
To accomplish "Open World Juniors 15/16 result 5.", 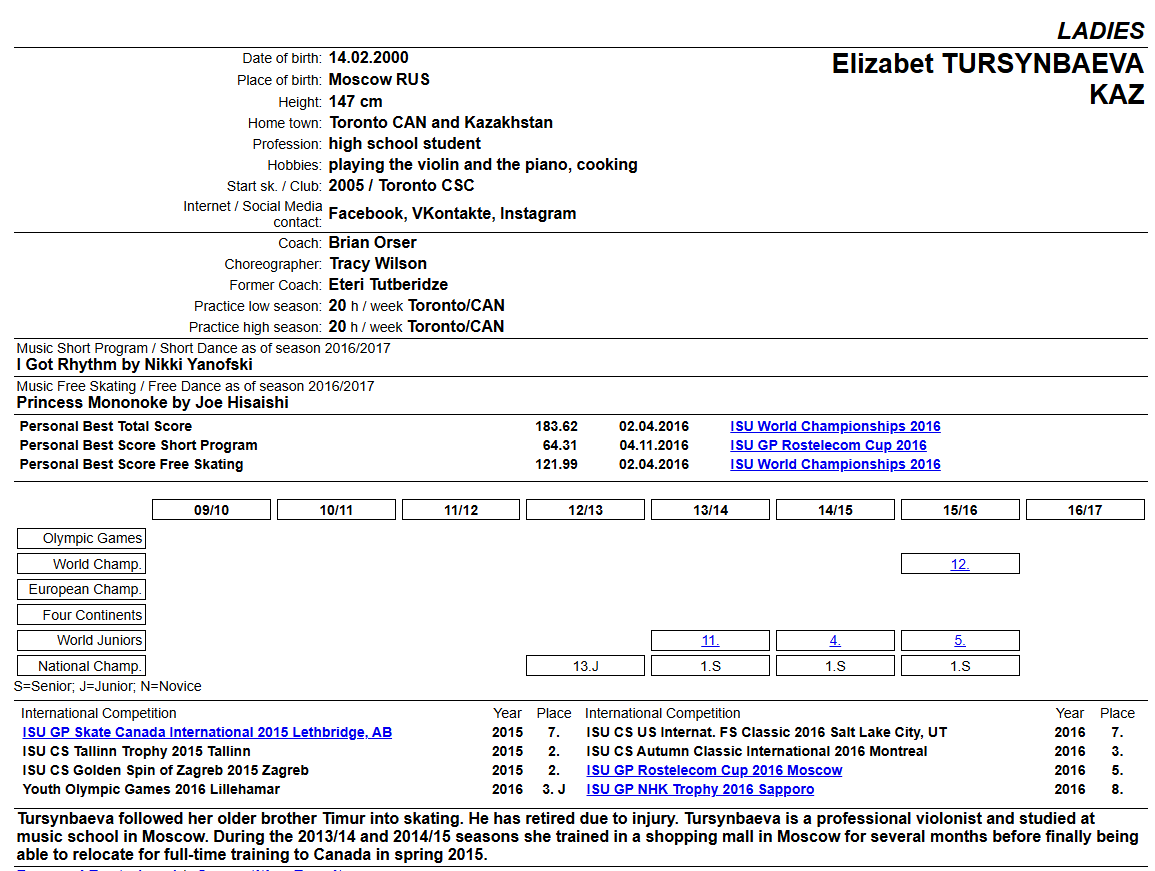I will (x=960, y=640).
